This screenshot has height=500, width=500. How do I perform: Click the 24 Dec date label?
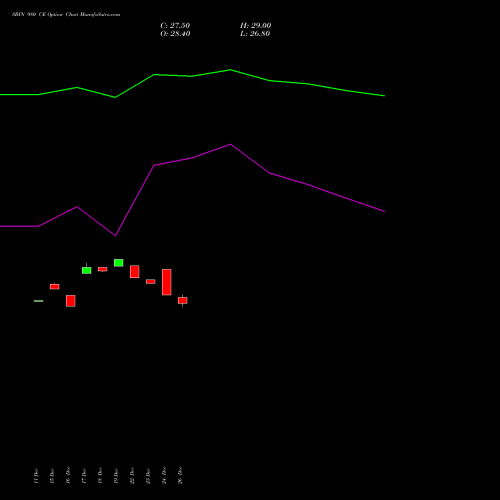164,476
